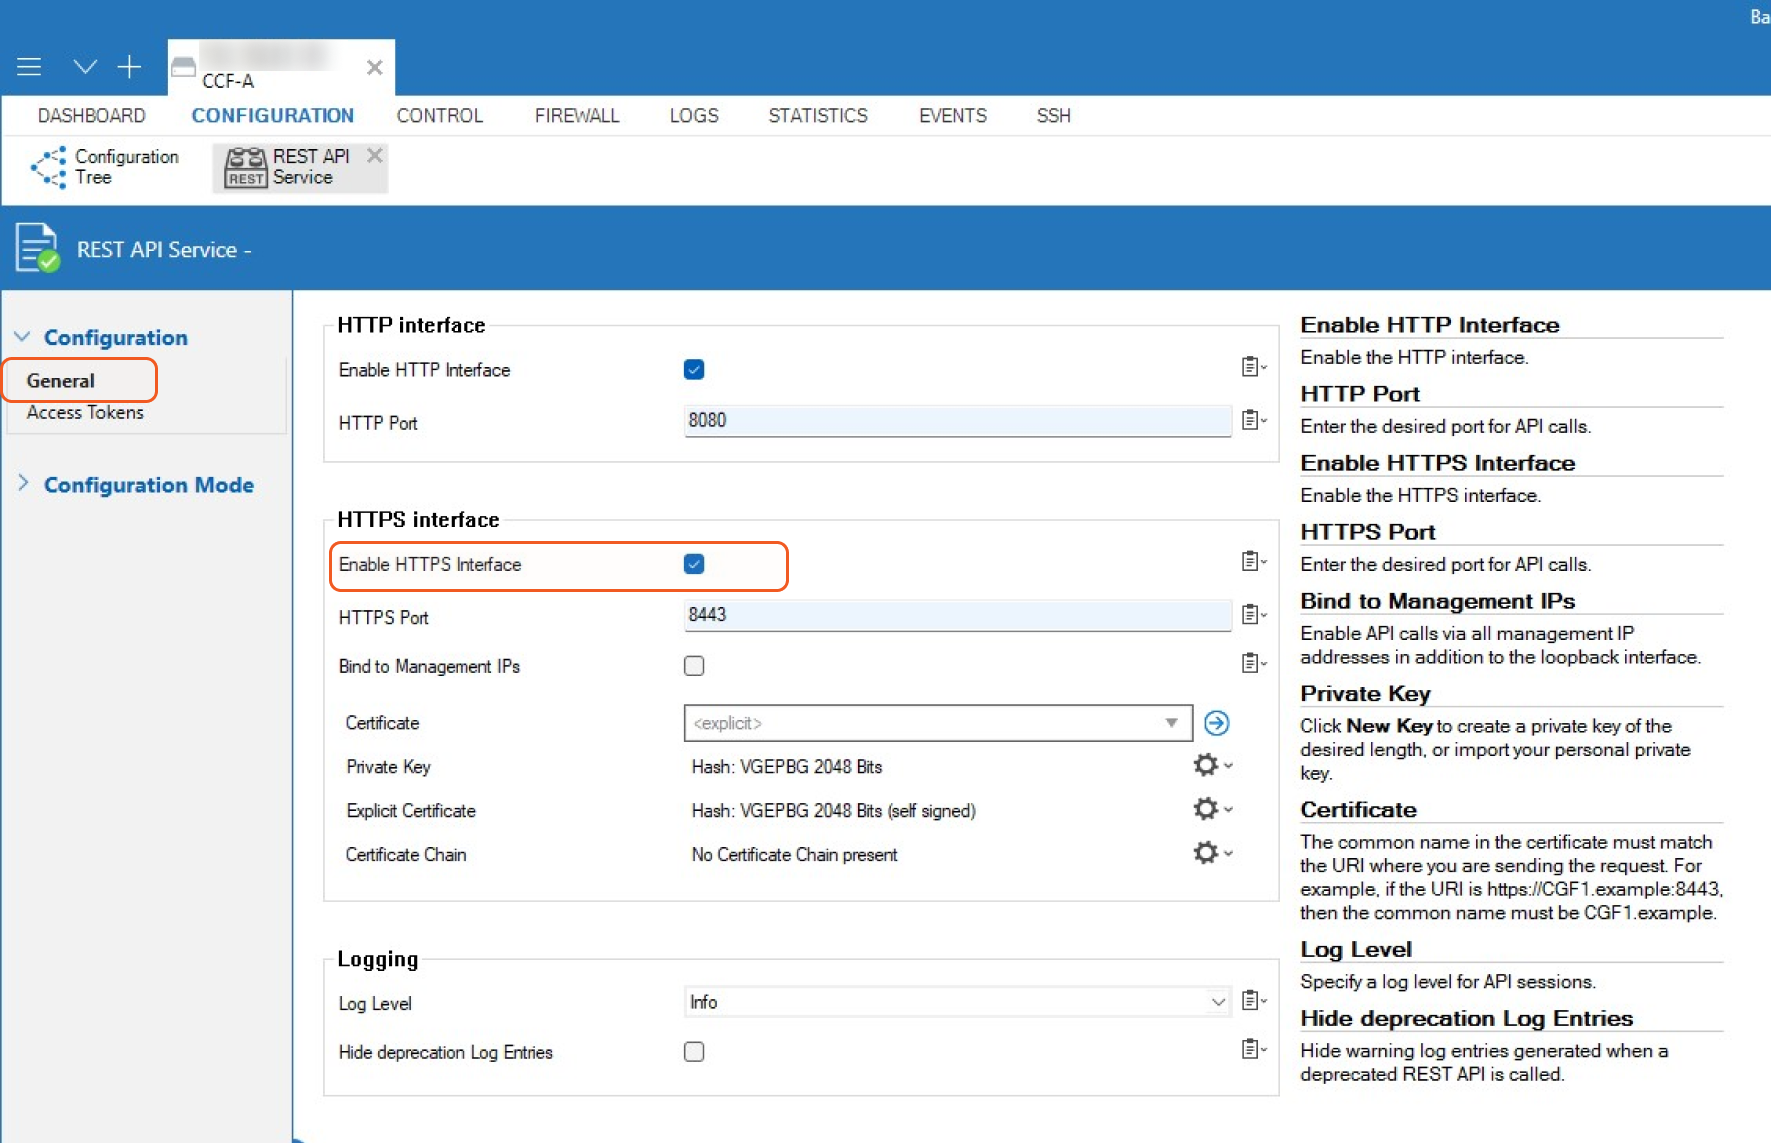Image resolution: width=1771 pixels, height=1143 pixels.
Task: Click the Certificate arrow go-to icon
Action: [x=1216, y=723]
